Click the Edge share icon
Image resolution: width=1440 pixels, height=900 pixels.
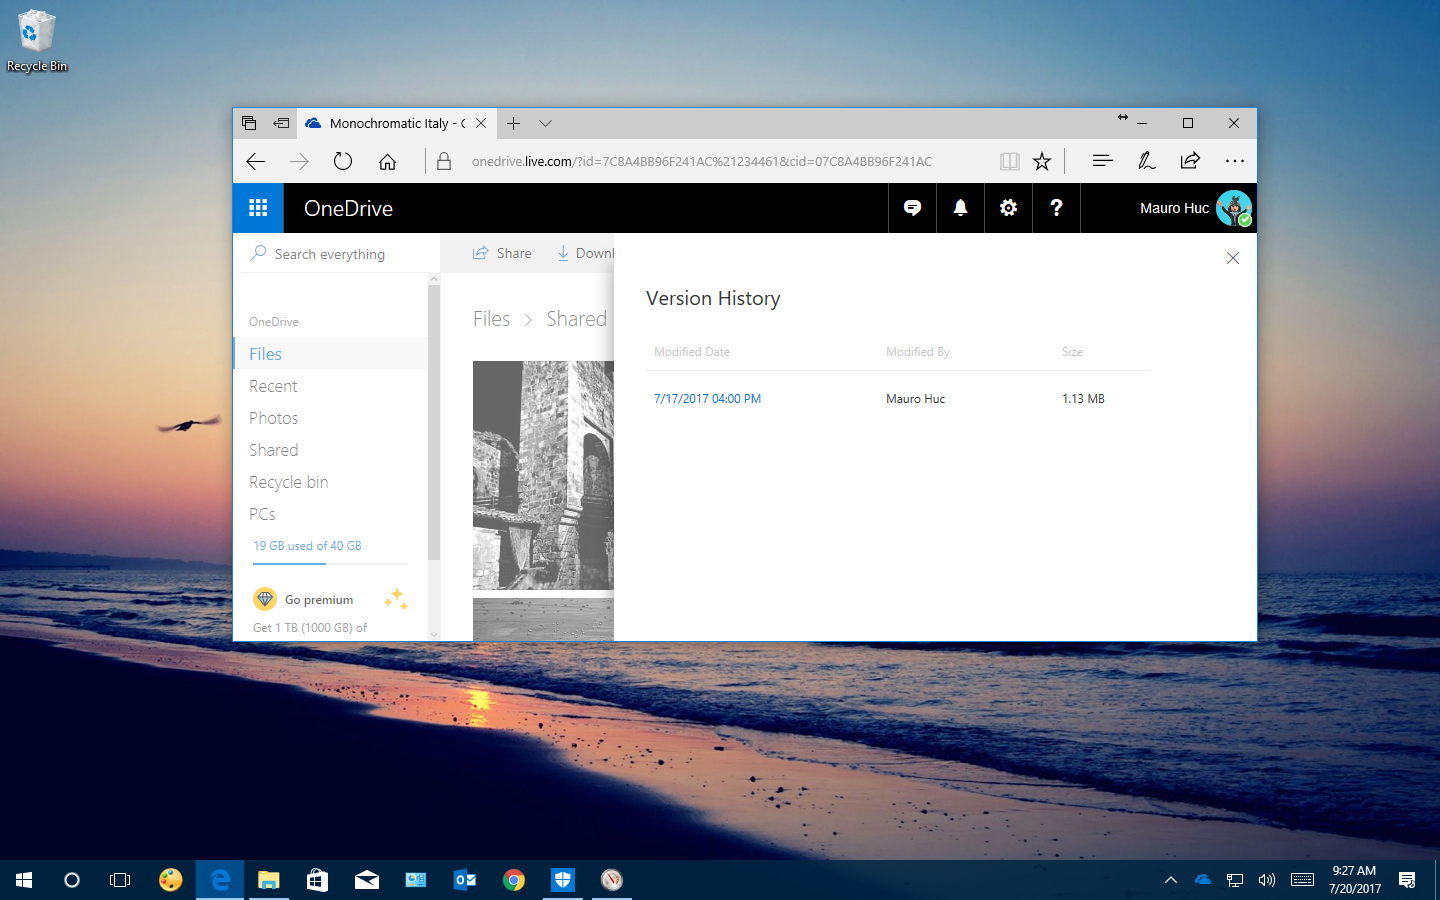(1190, 160)
